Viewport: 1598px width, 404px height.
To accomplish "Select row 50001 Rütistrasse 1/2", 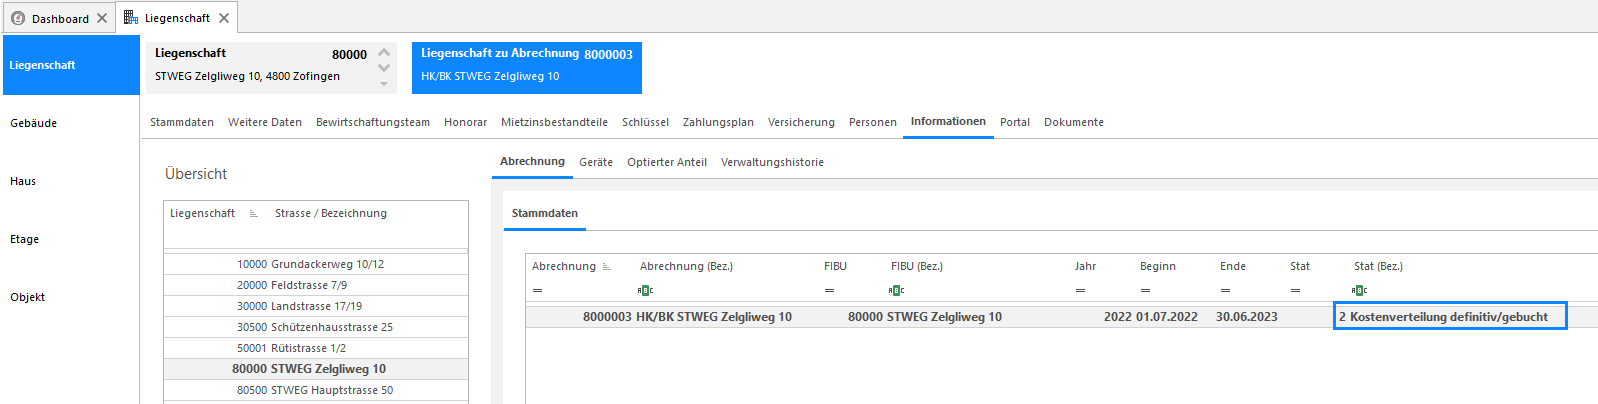I will point(316,348).
